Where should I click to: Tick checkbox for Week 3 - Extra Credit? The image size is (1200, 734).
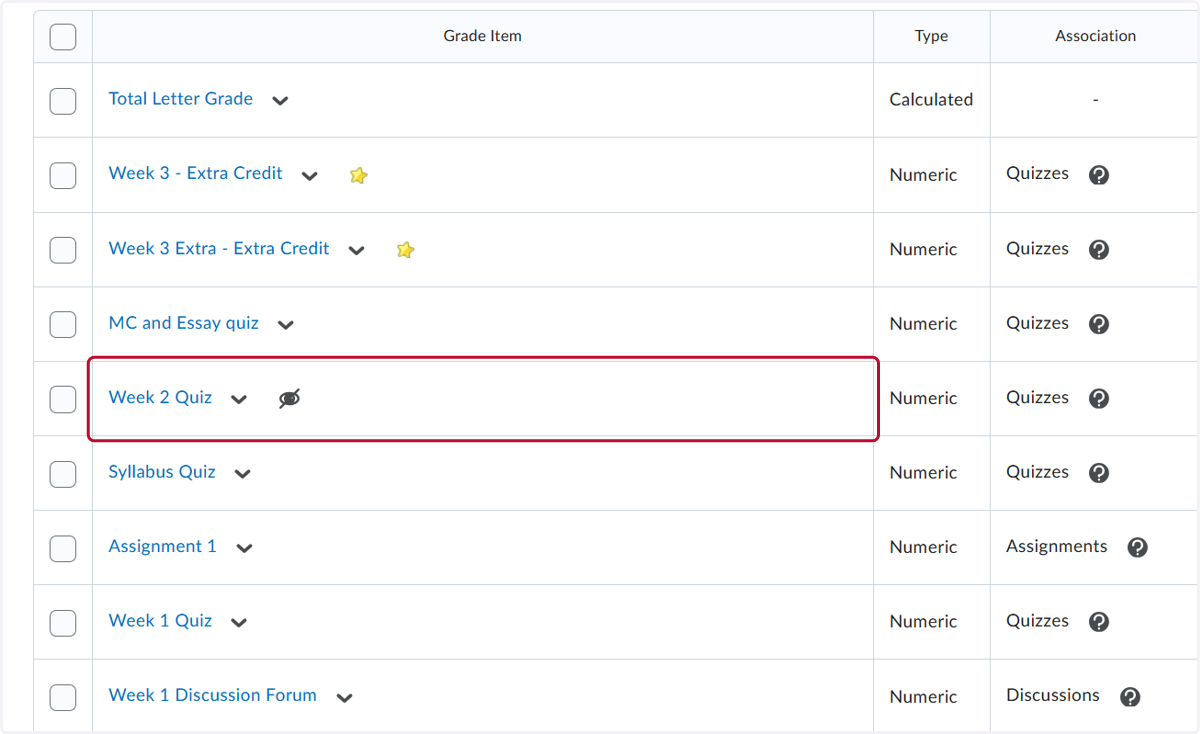click(62, 175)
